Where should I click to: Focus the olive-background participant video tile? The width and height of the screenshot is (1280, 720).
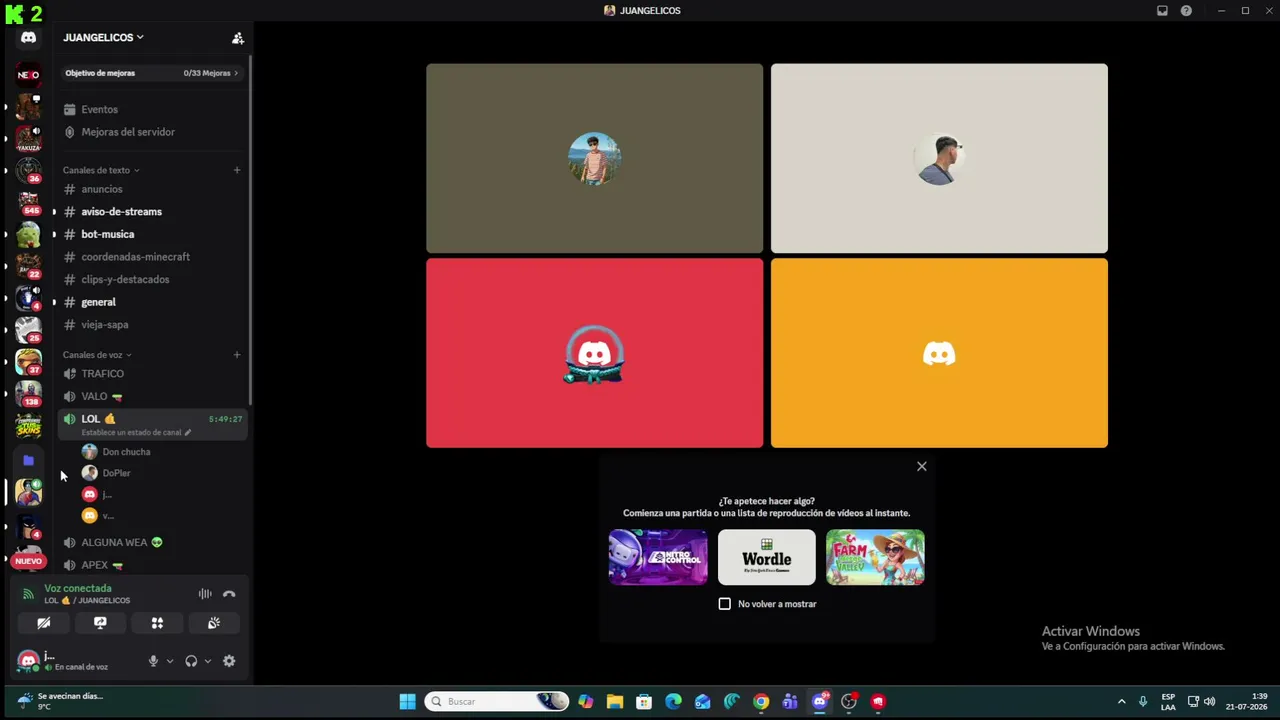pos(594,158)
